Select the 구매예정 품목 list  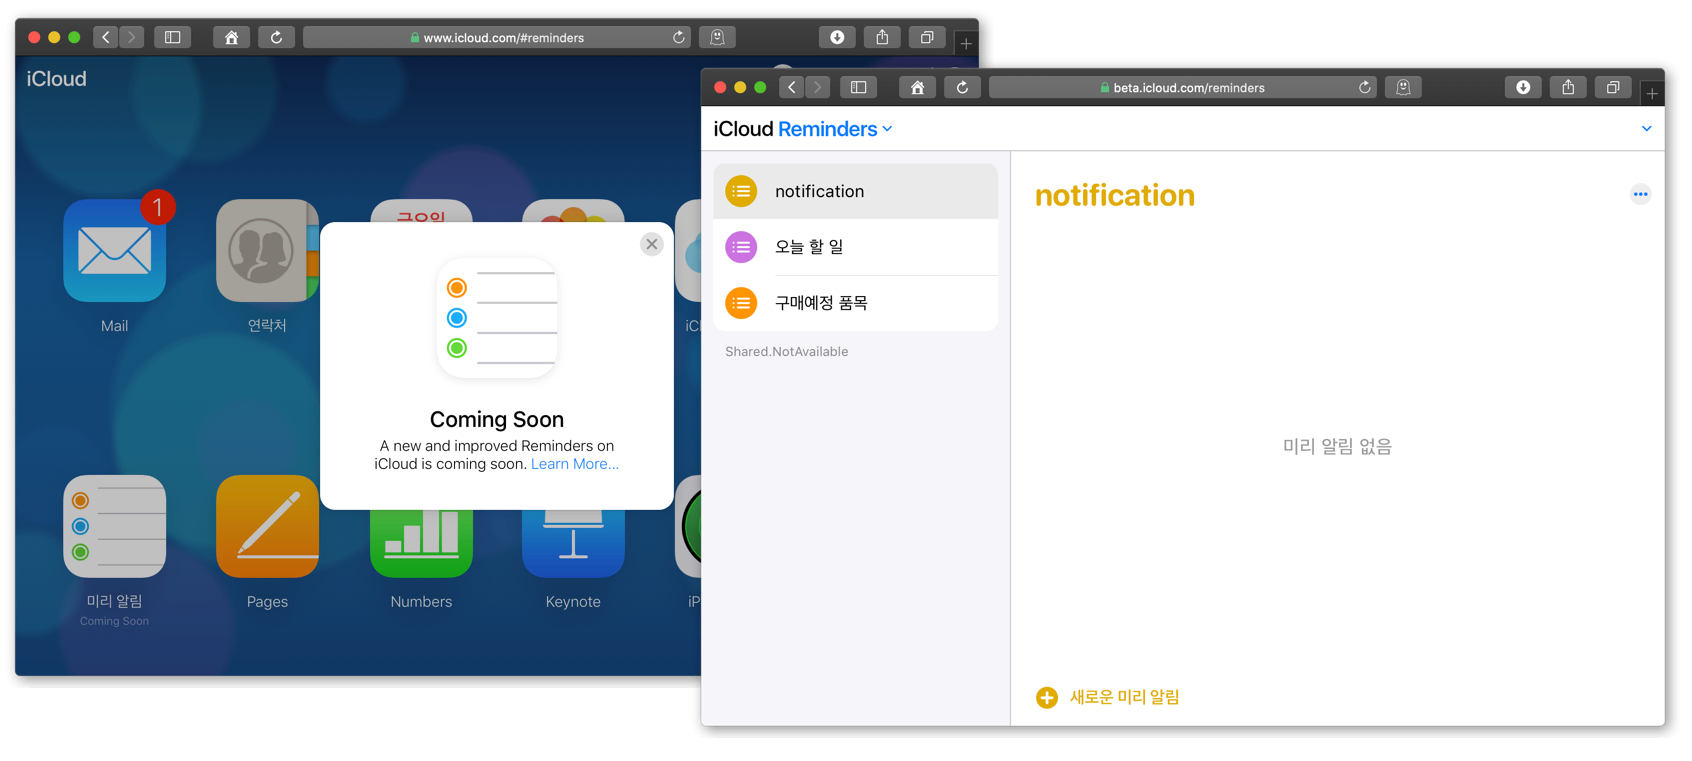click(x=856, y=303)
